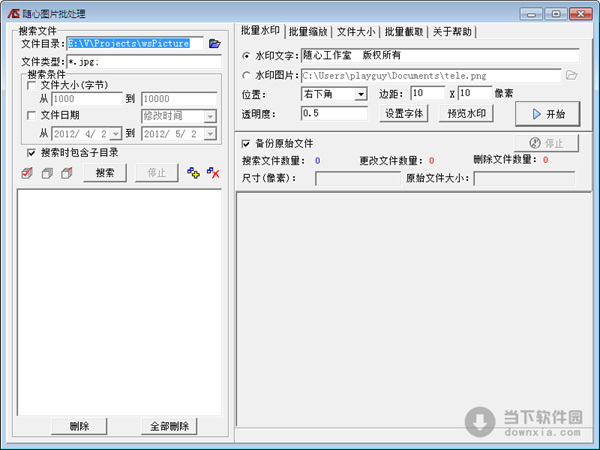
Task: Click the 开始 button
Action: (547, 113)
